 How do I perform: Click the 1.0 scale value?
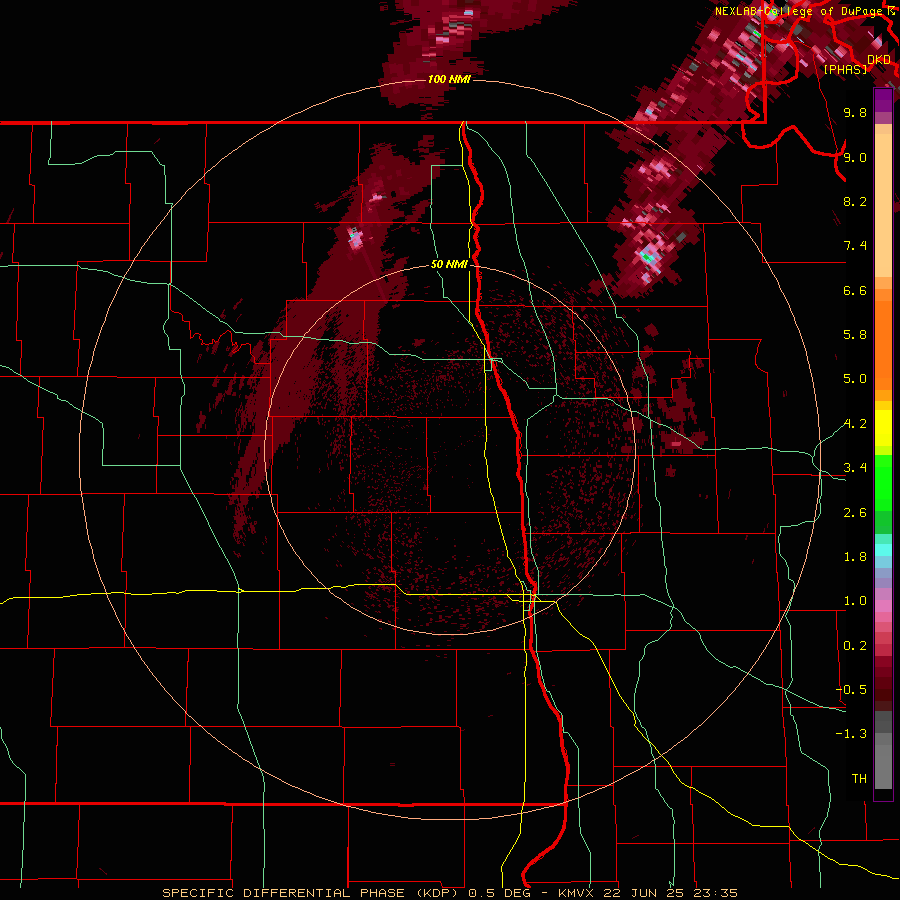click(x=855, y=601)
